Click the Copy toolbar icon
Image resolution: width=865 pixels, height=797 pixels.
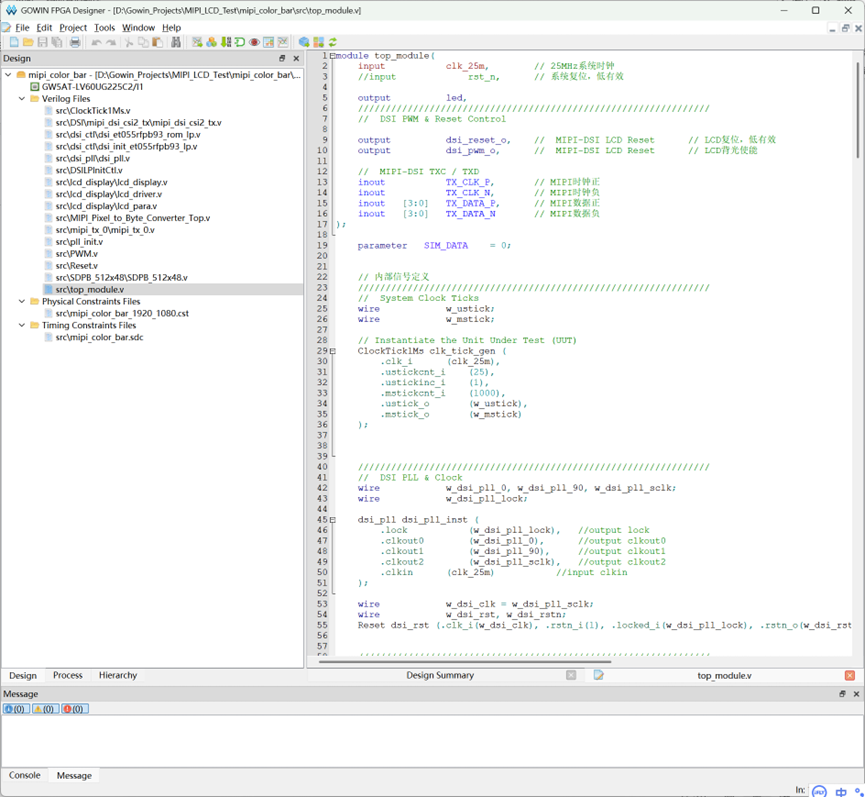[143, 42]
